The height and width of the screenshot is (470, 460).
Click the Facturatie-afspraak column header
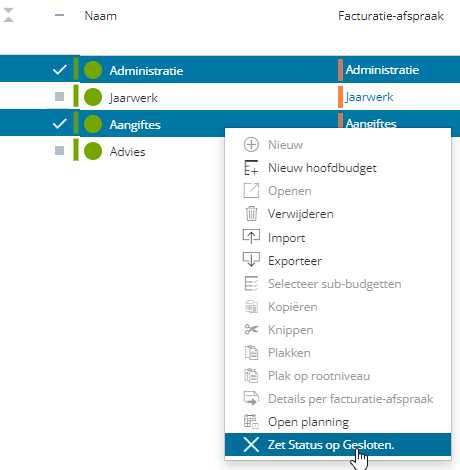click(x=391, y=16)
